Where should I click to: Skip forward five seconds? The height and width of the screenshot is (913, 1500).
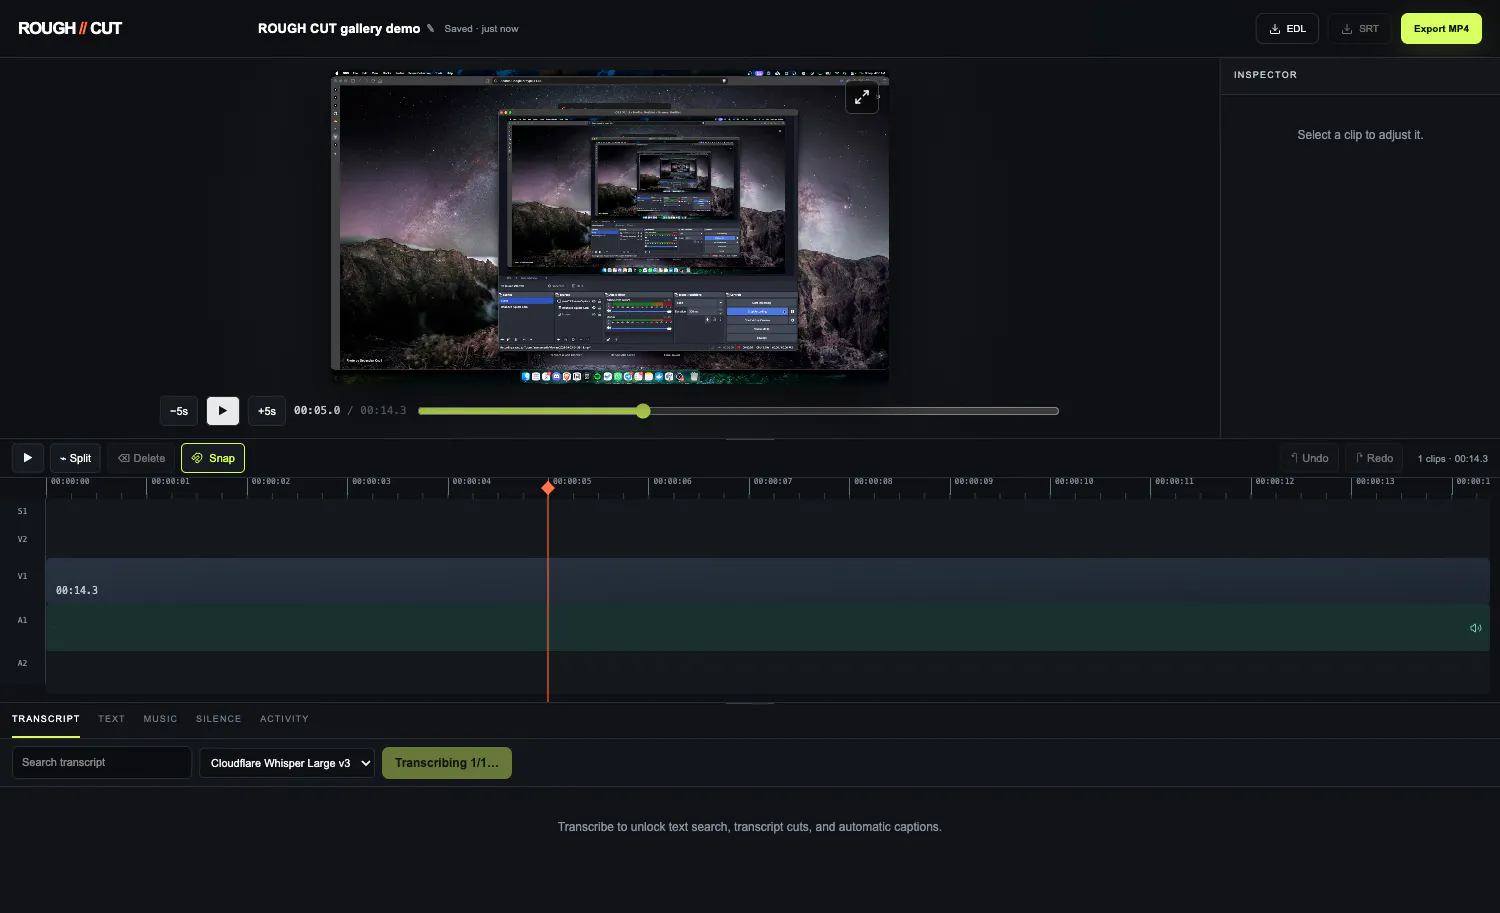pos(267,411)
